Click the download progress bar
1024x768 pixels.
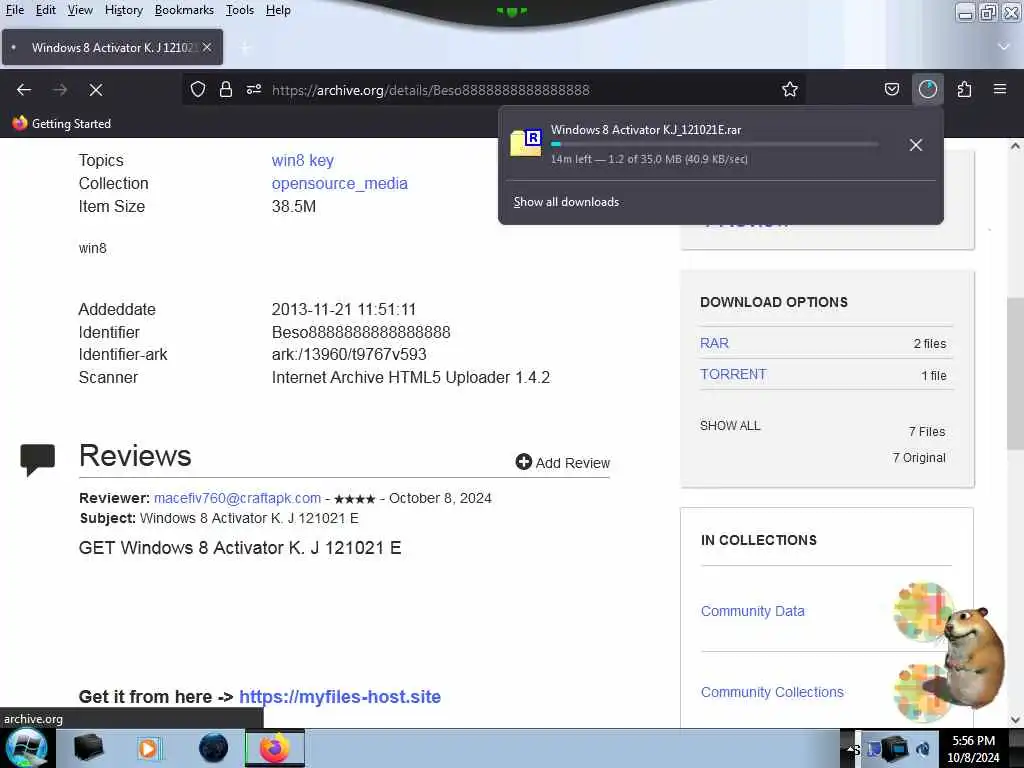714,144
